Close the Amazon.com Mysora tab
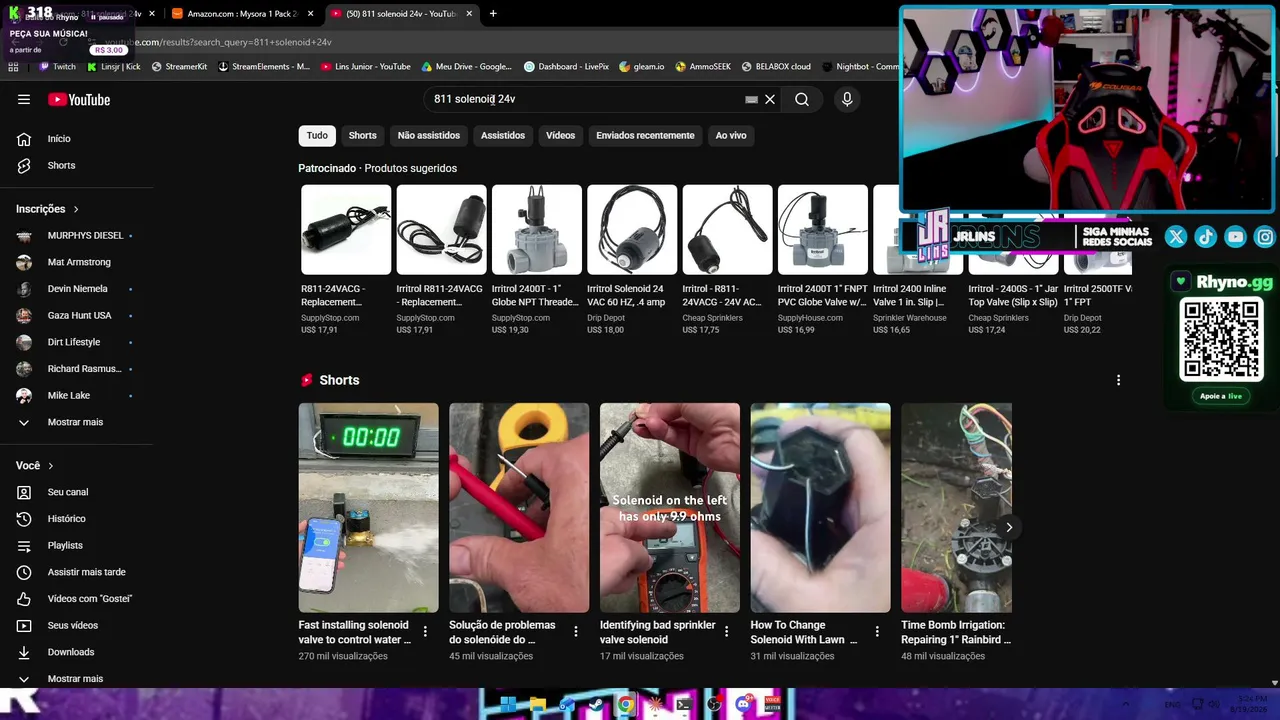The width and height of the screenshot is (1280, 720). pyautogui.click(x=311, y=14)
